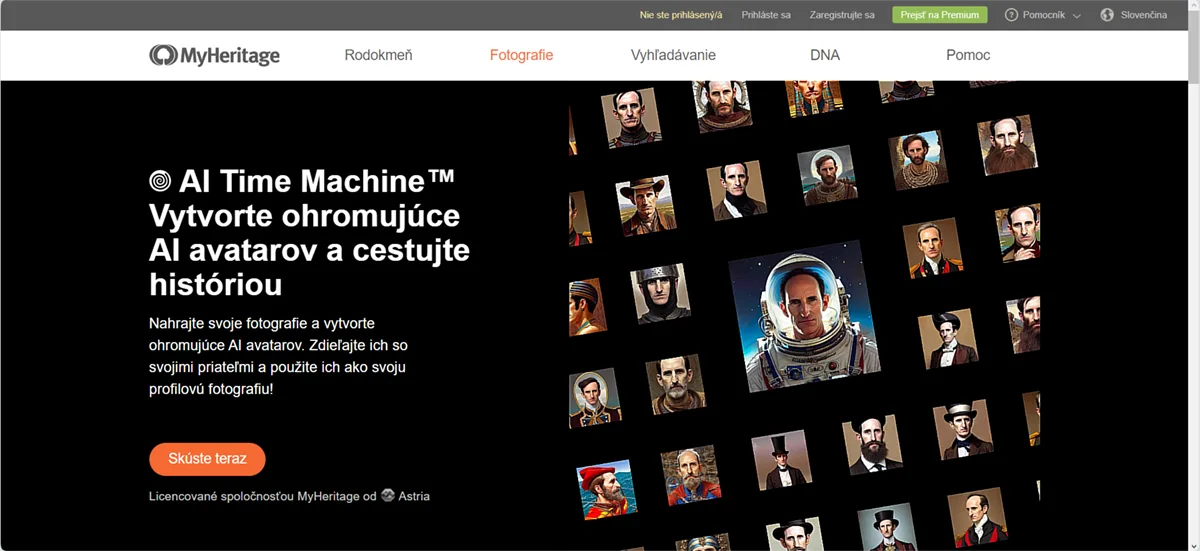Select the red cap sailor avatar thumbnail
This screenshot has width=1200, height=551.
coord(607,489)
